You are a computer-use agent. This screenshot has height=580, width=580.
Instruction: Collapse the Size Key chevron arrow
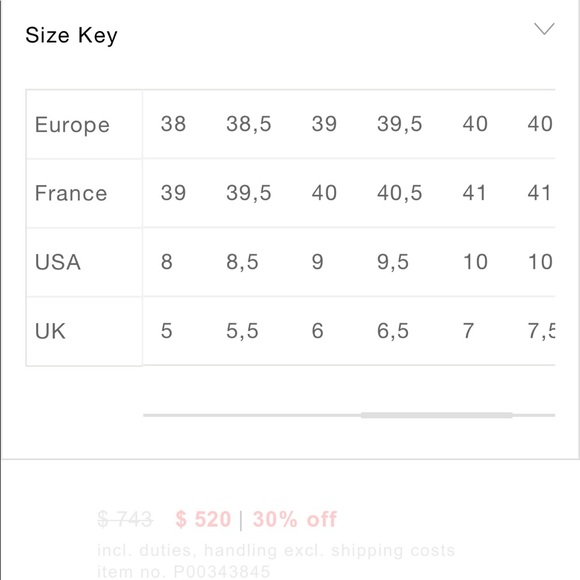pos(544,29)
